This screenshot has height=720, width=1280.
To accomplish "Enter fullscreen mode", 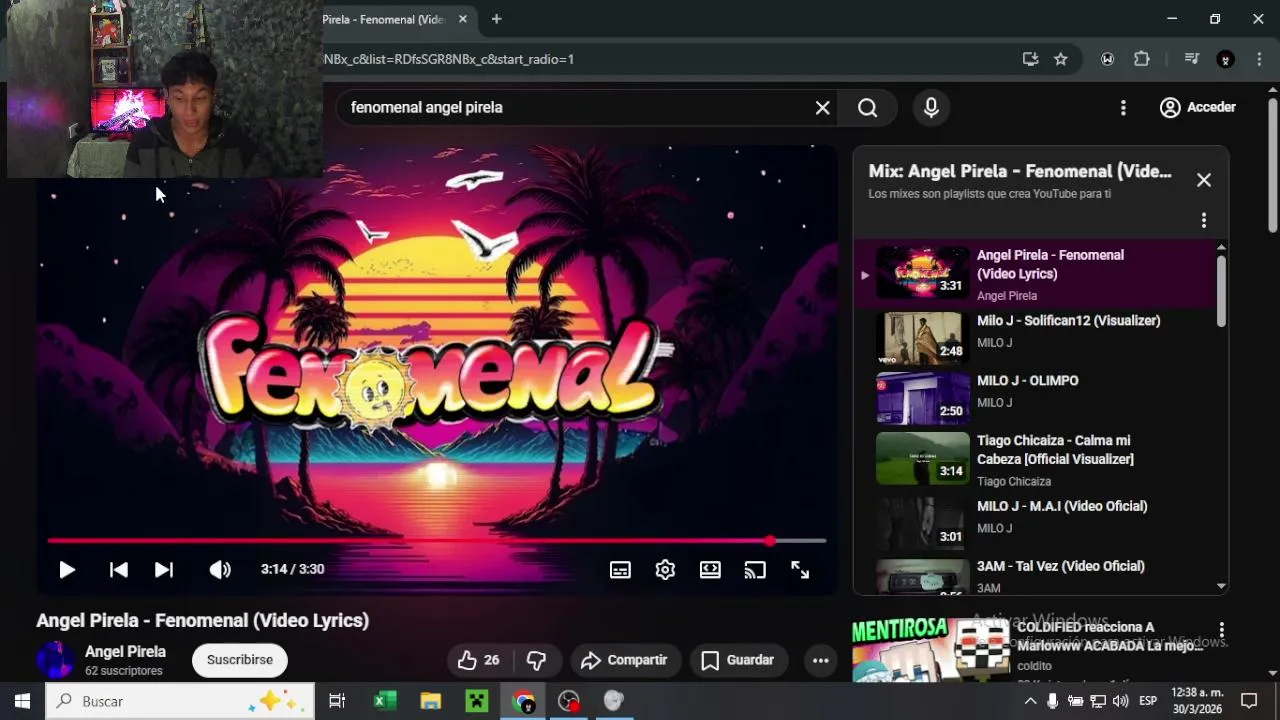I will pyautogui.click(x=800, y=570).
